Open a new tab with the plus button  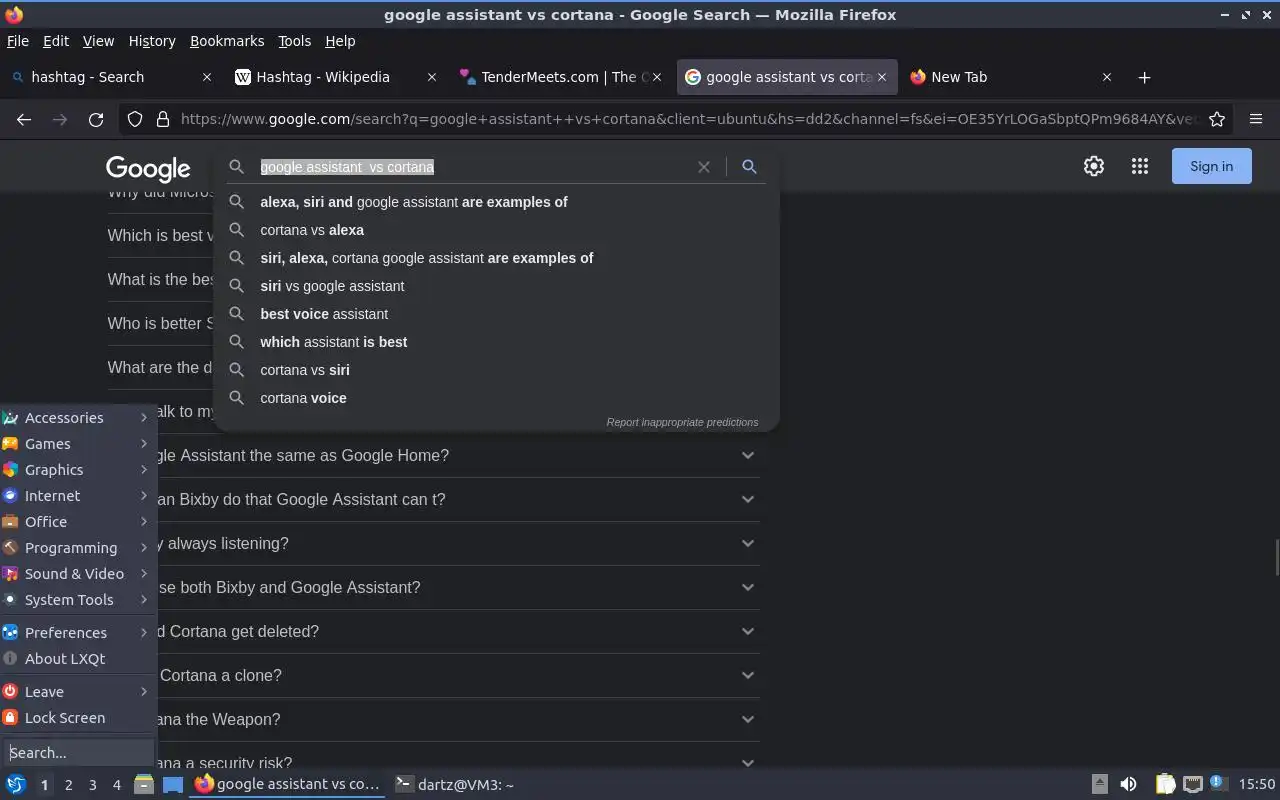pyautogui.click(x=1144, y=77)
